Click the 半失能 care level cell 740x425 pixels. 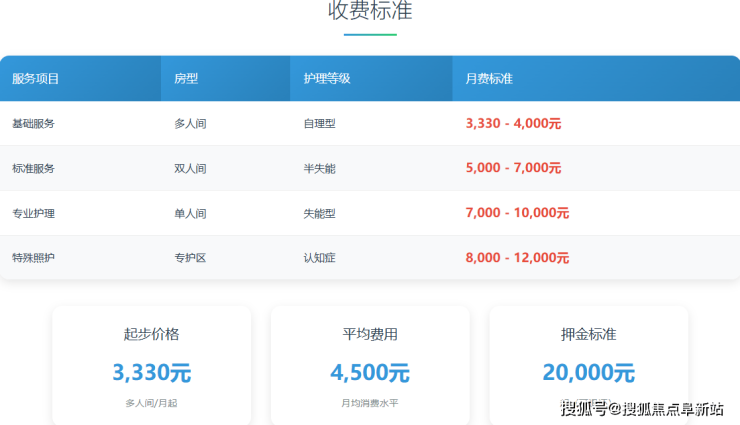(319, 169)
